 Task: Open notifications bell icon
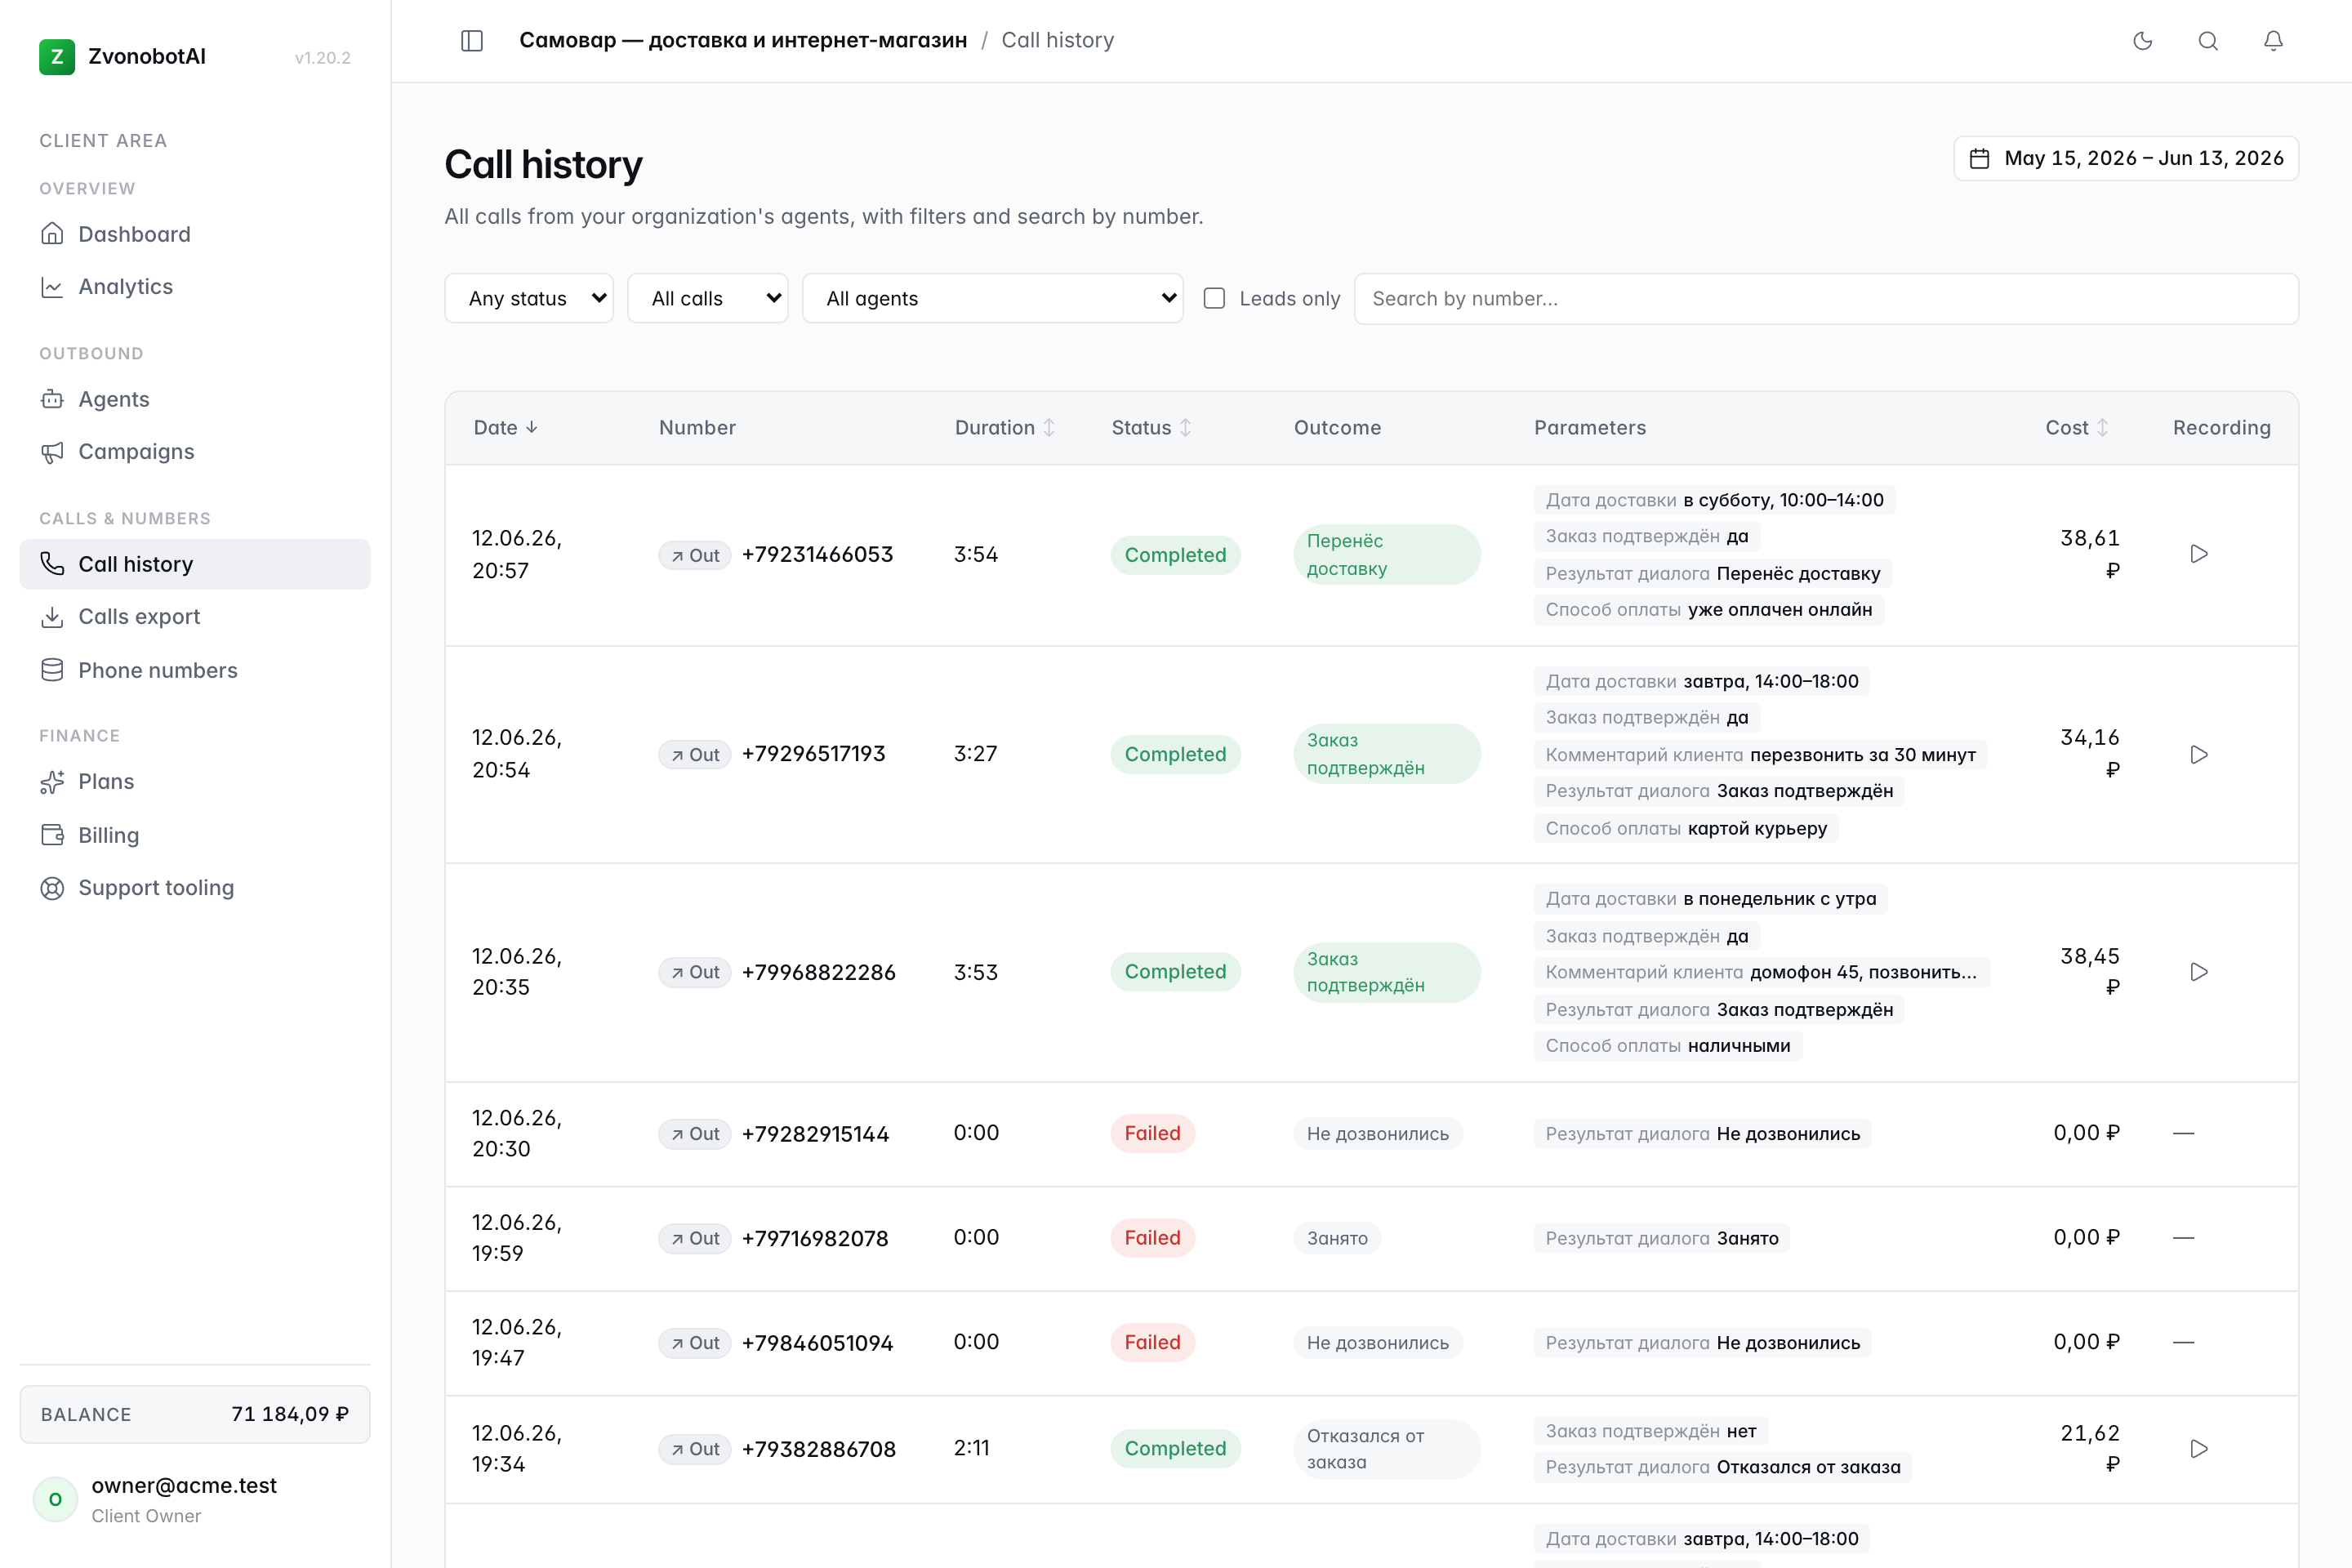2273,41
